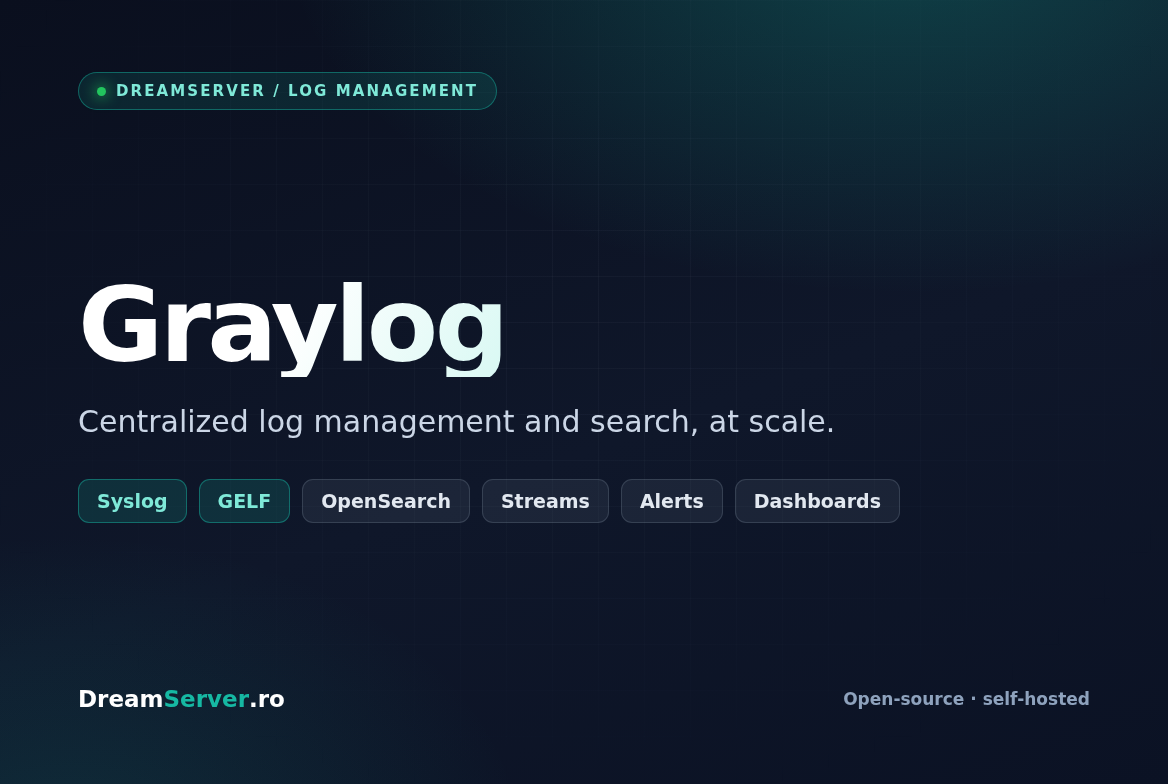Open the DreamServer.ro brand link
The height and width of the screenshot is (784, 1168).
tap(181, 699)
